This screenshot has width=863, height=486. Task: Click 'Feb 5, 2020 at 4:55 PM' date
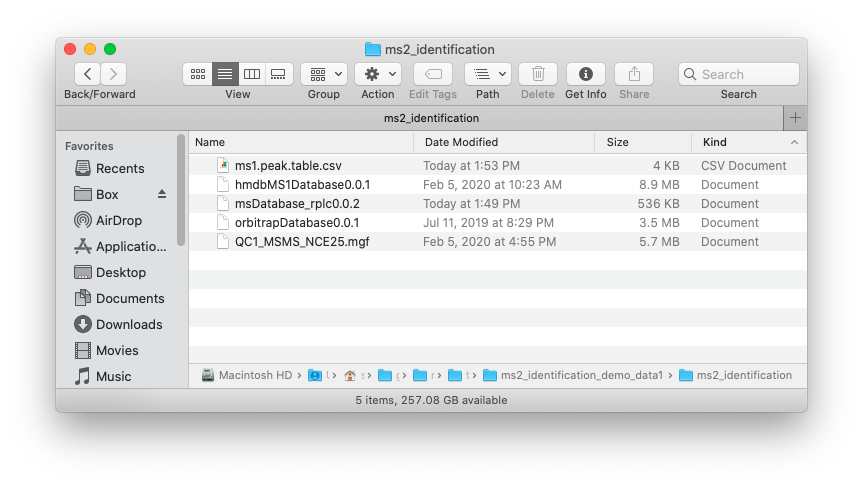click(x=489, y=242)
